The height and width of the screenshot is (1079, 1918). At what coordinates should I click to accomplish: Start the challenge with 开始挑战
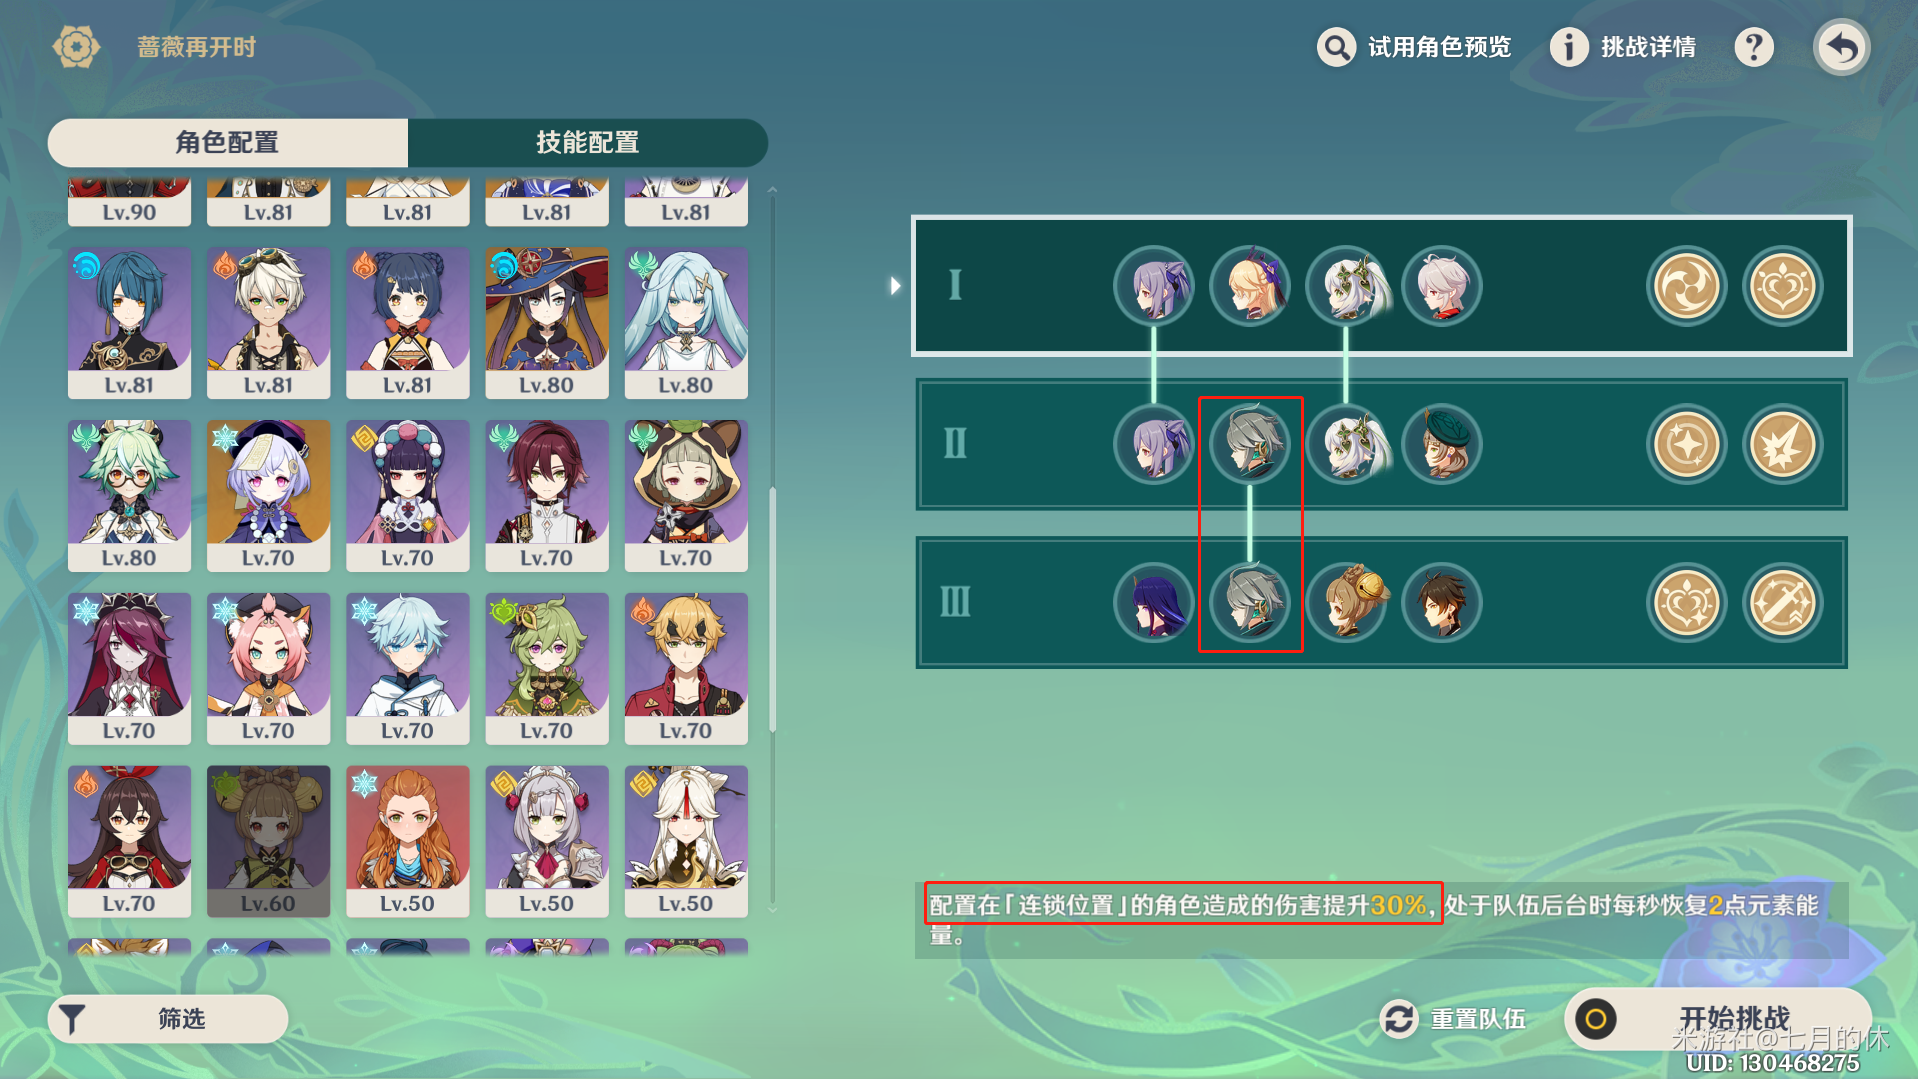point(1718,1019)
